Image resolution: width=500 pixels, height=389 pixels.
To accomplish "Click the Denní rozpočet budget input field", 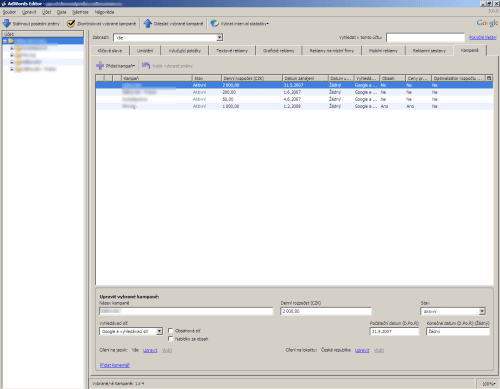I will pos(326,311).
